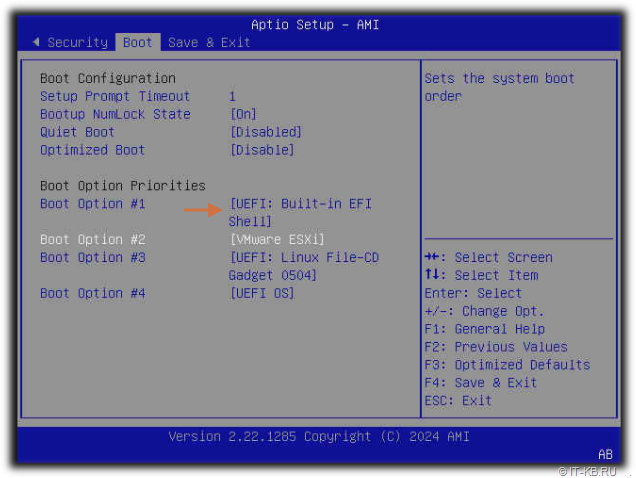Open the Save & Exit tab

pos(209,42)
